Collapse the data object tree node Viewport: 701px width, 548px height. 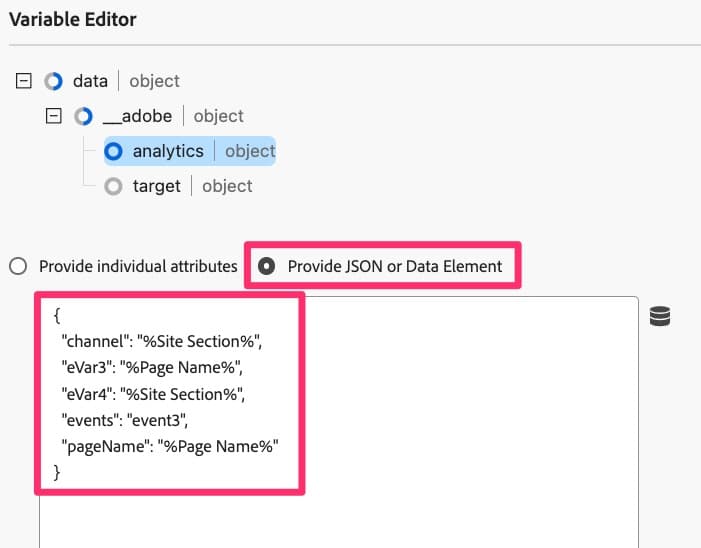[25, 82]
